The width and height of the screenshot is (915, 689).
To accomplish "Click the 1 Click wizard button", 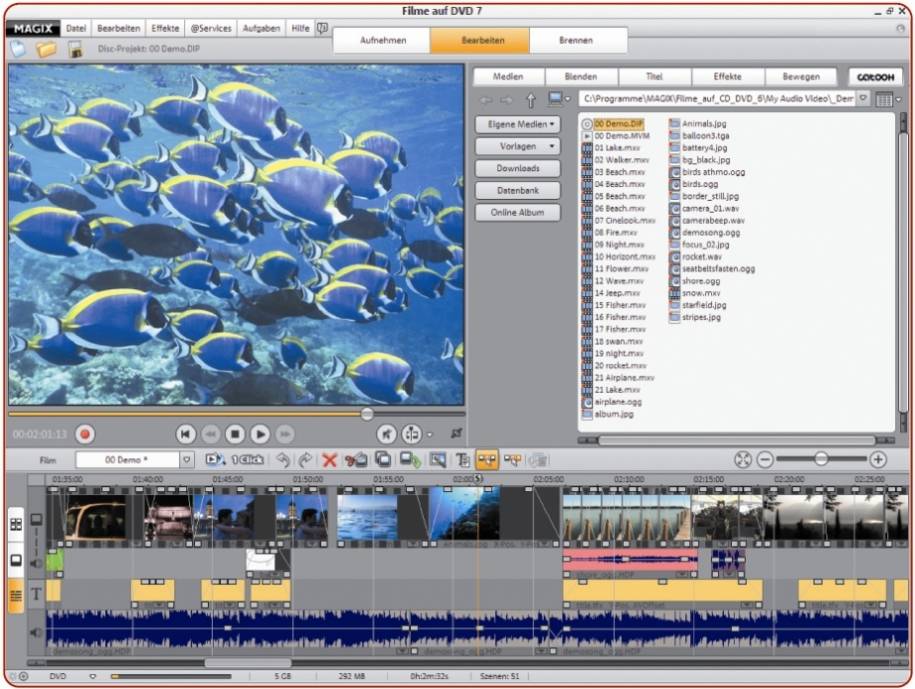I will point(247,460).
